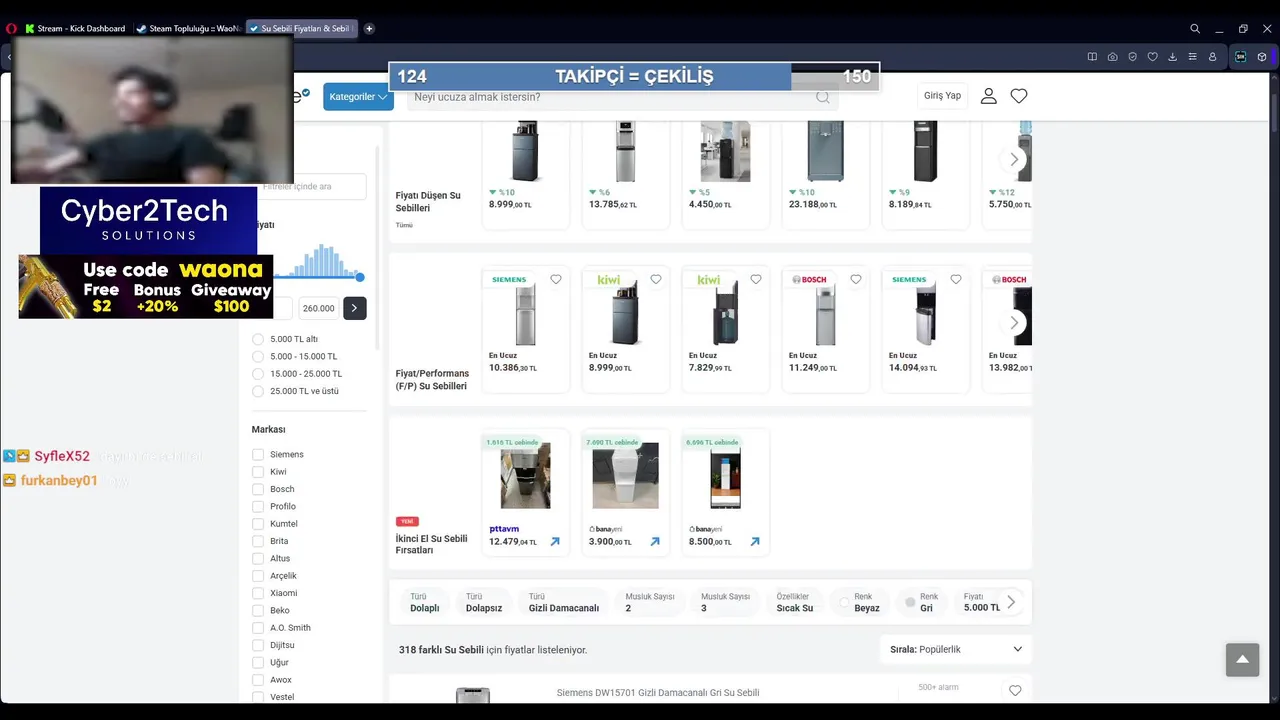This screenshot has width=1280, height=720.
Task: Apply the Renk Gri color chip
Action: [920, 602]
